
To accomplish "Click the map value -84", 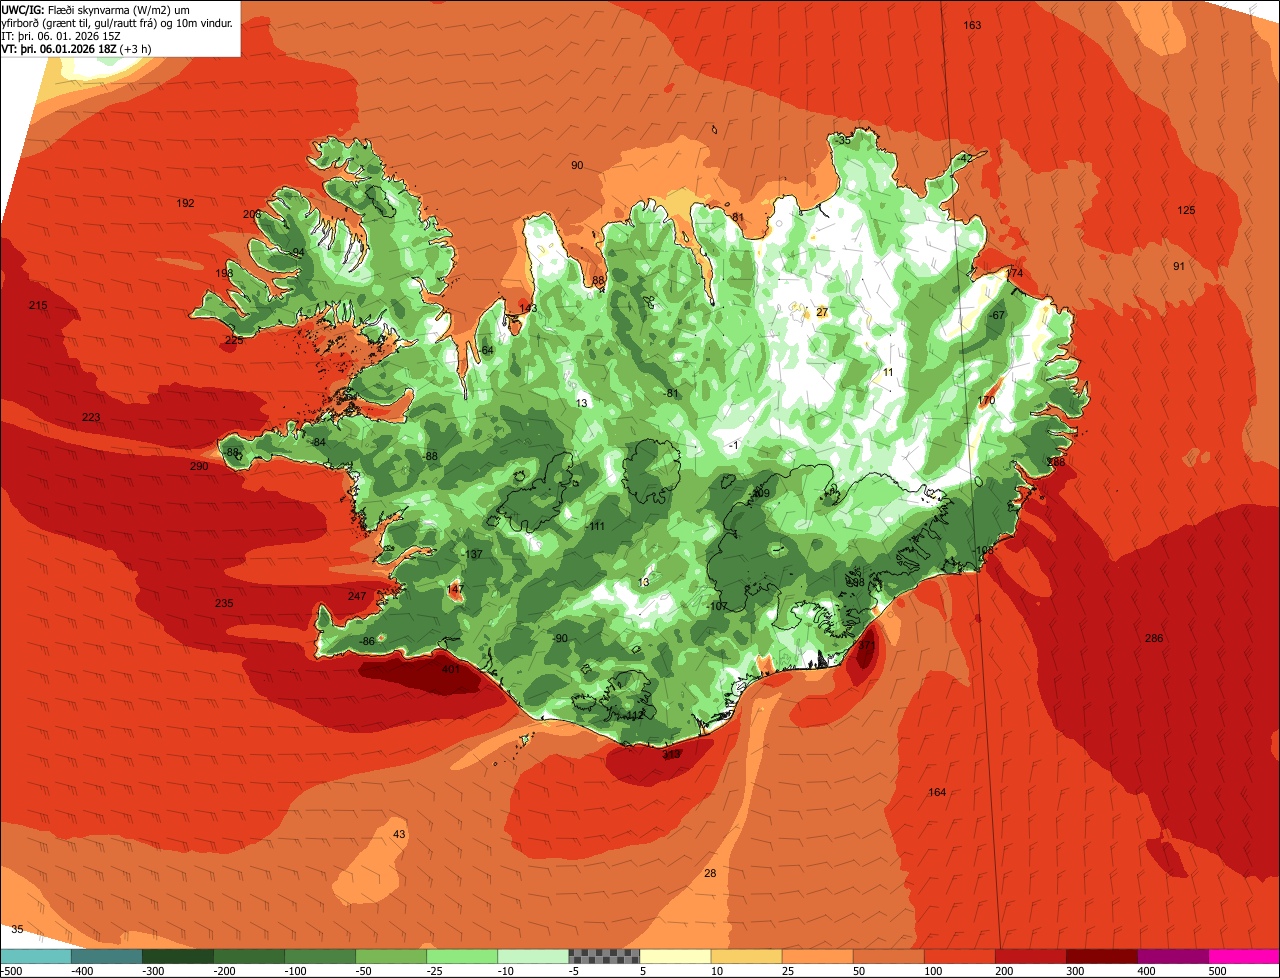I will coord(318,442).
